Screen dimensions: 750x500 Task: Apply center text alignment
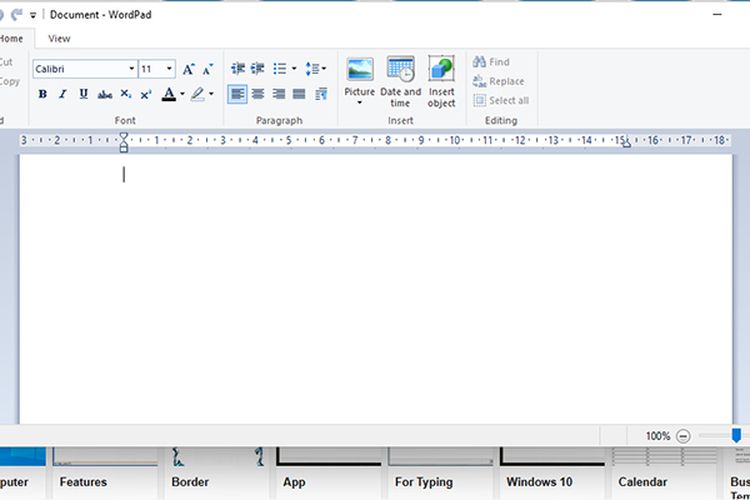click(258, 94)
